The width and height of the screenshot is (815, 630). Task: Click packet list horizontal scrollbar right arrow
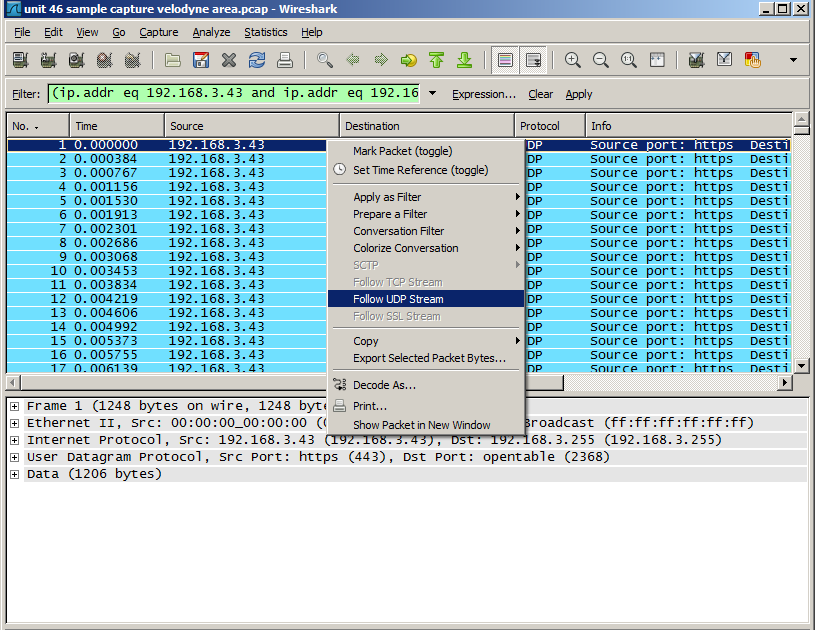[x=785, y=383]
